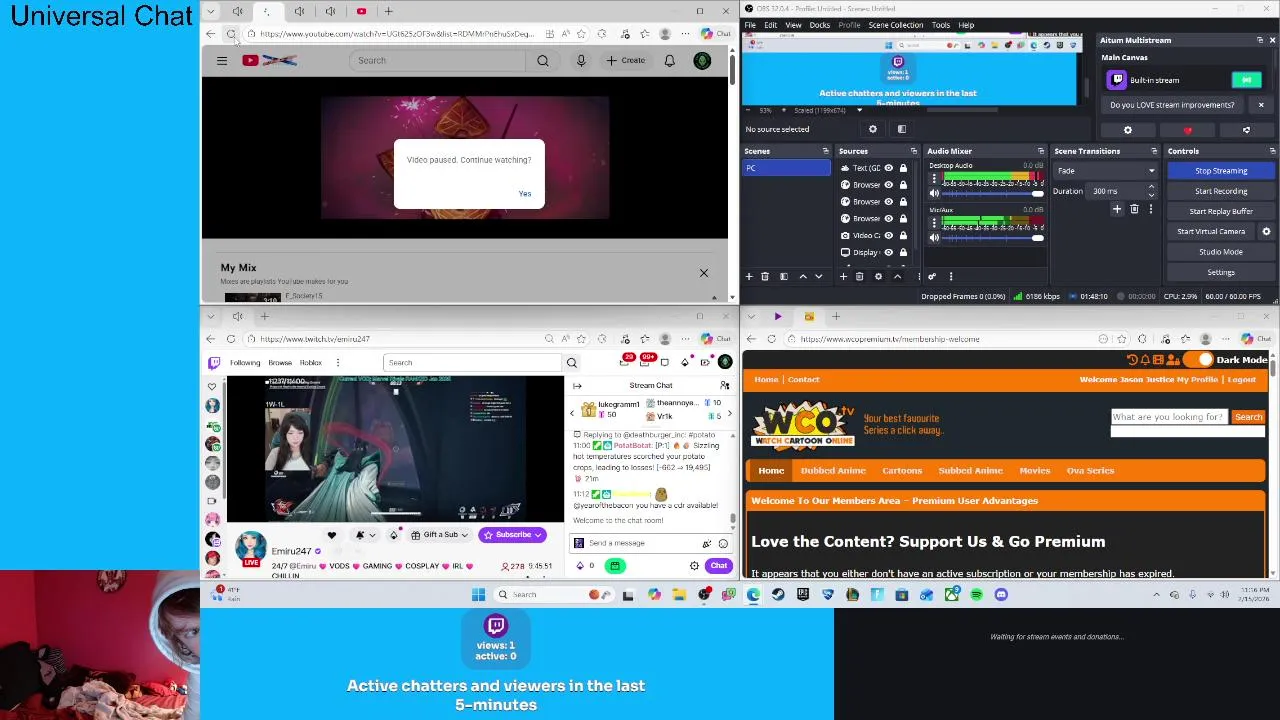
Task: Open Windows Start button on taskbar
Action: 478,595
